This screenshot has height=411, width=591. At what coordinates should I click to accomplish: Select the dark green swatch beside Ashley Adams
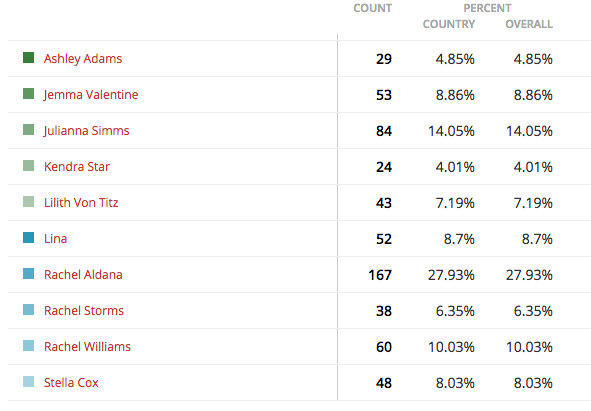point(29,58)
